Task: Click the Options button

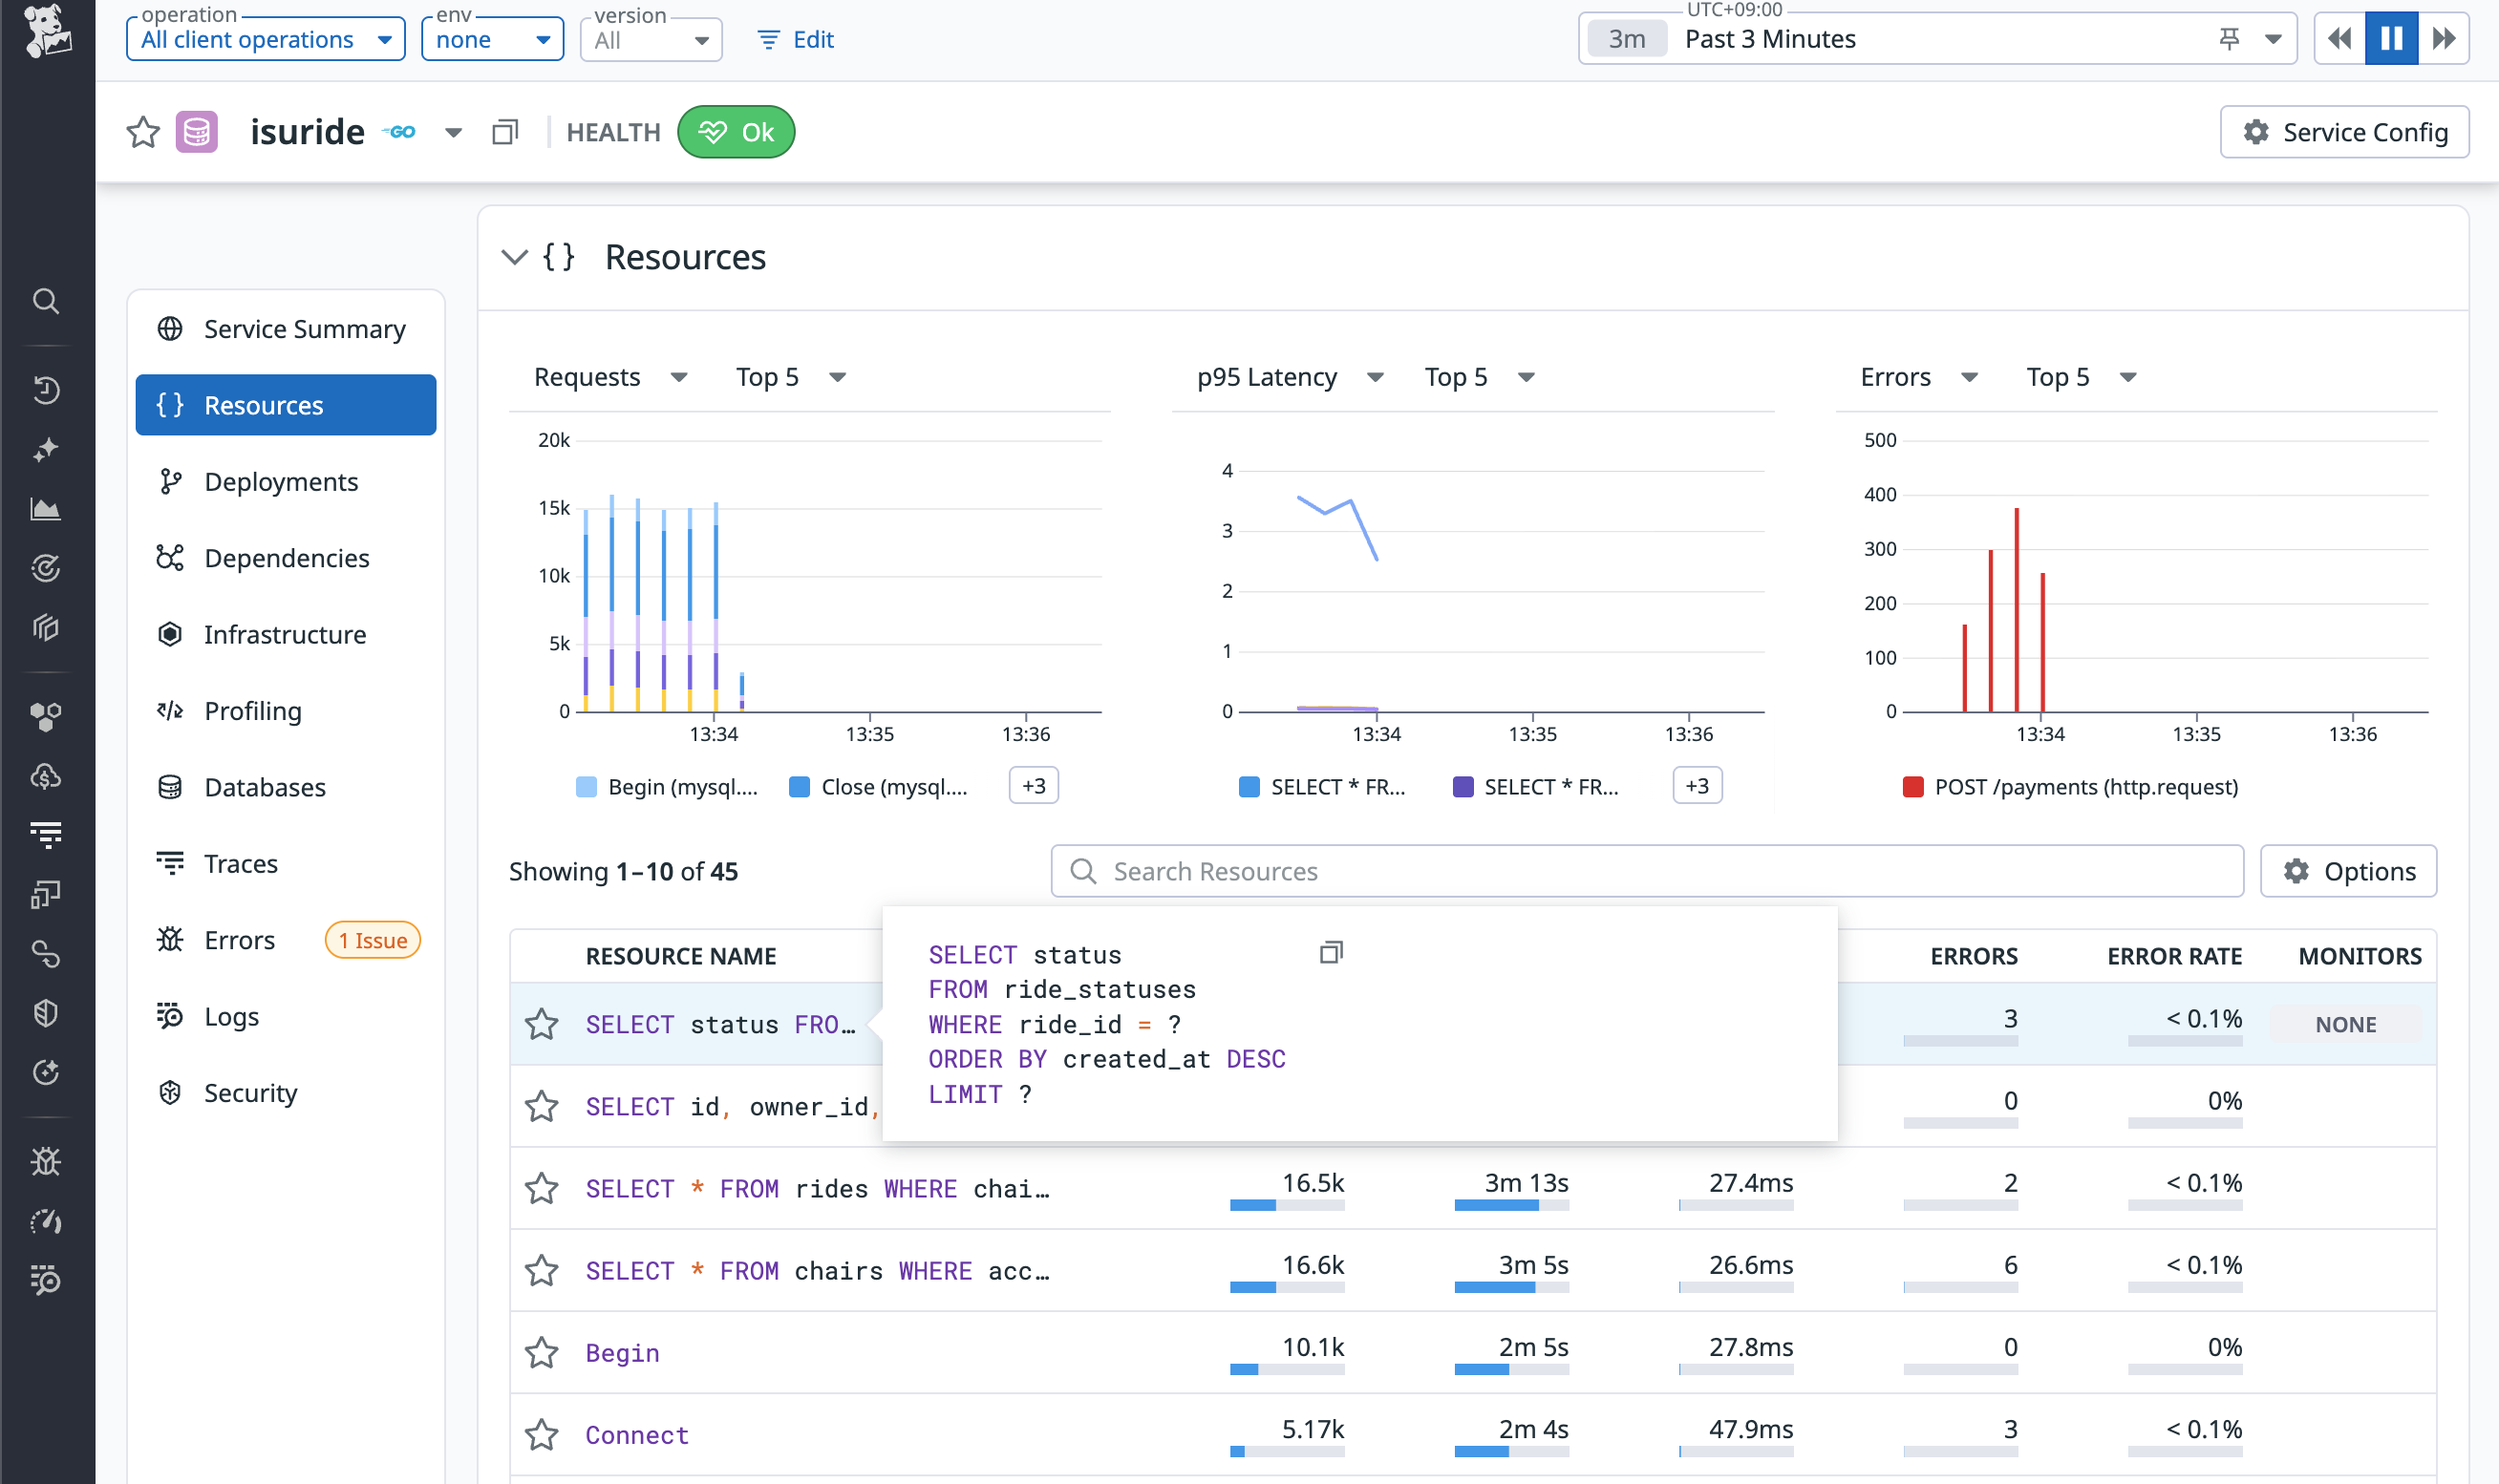Action: pos(2347,871)
